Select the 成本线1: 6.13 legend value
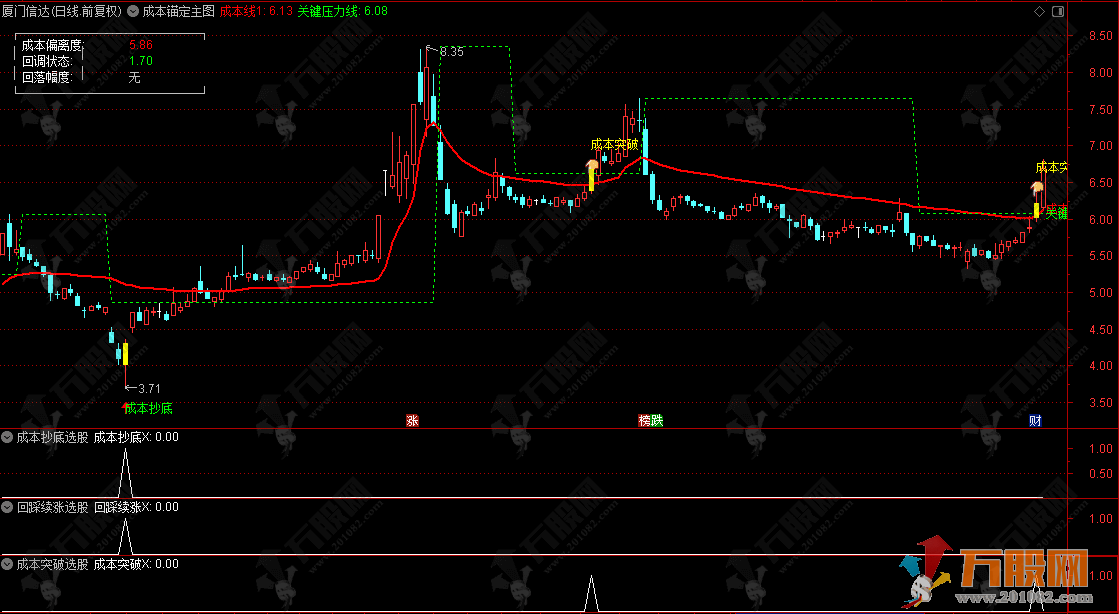Image resolution: width=1119 pixels, height=614 pixels. tap(255, 11)
